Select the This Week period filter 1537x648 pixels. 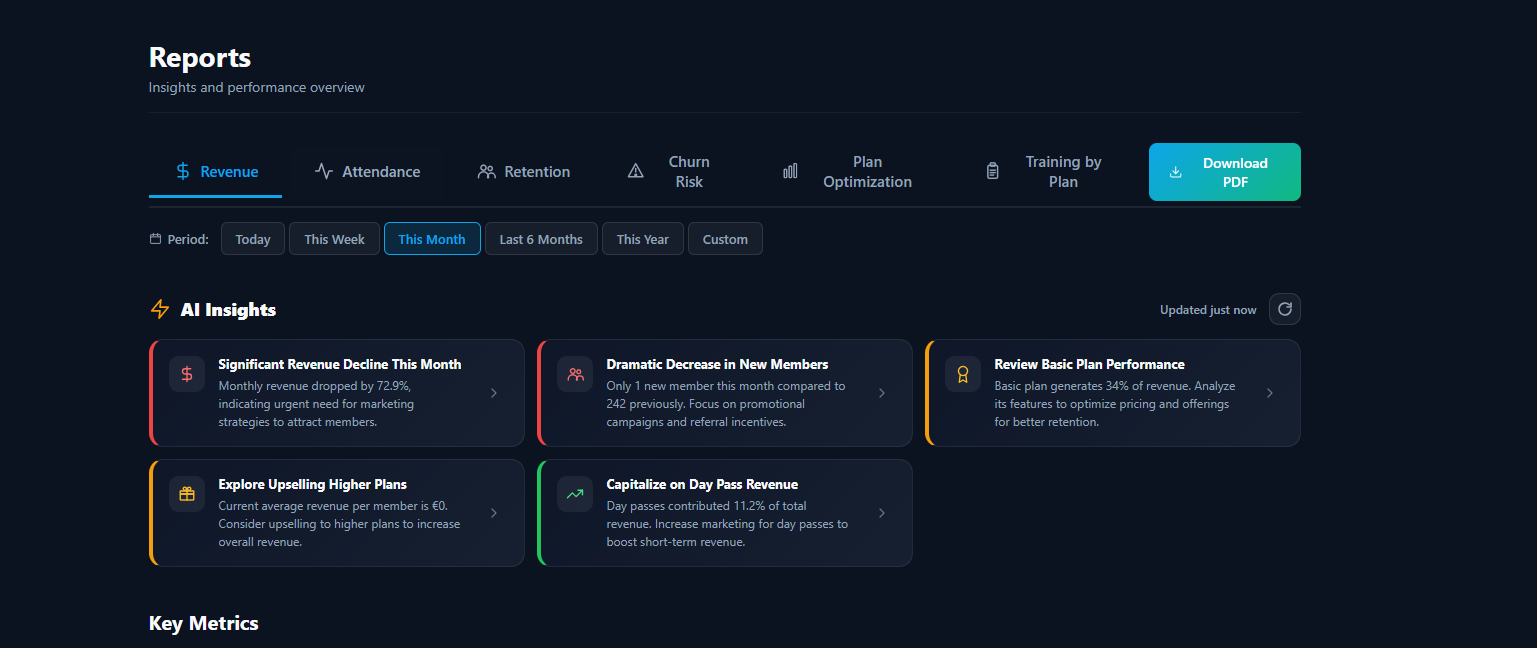point(334,239)
